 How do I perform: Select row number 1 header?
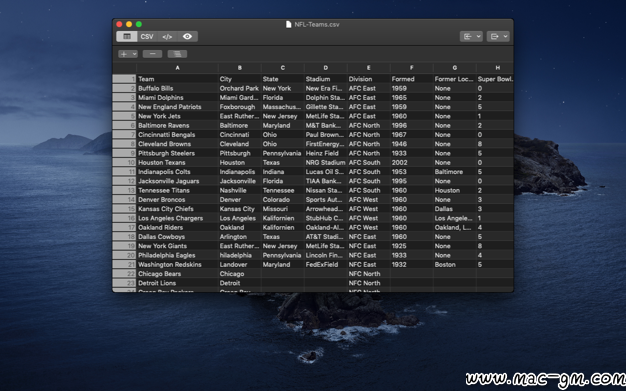125,79
